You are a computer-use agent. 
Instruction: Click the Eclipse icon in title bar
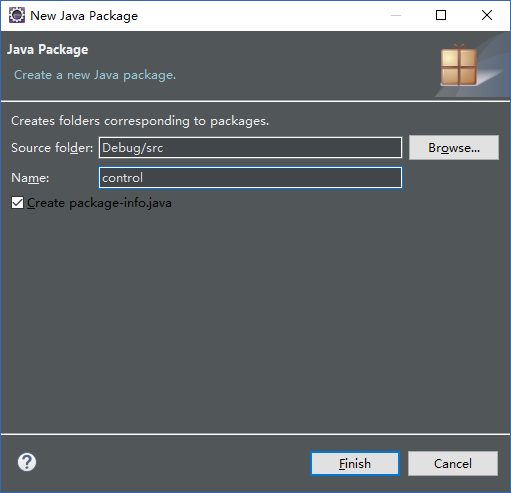click(x=17, y=15)
